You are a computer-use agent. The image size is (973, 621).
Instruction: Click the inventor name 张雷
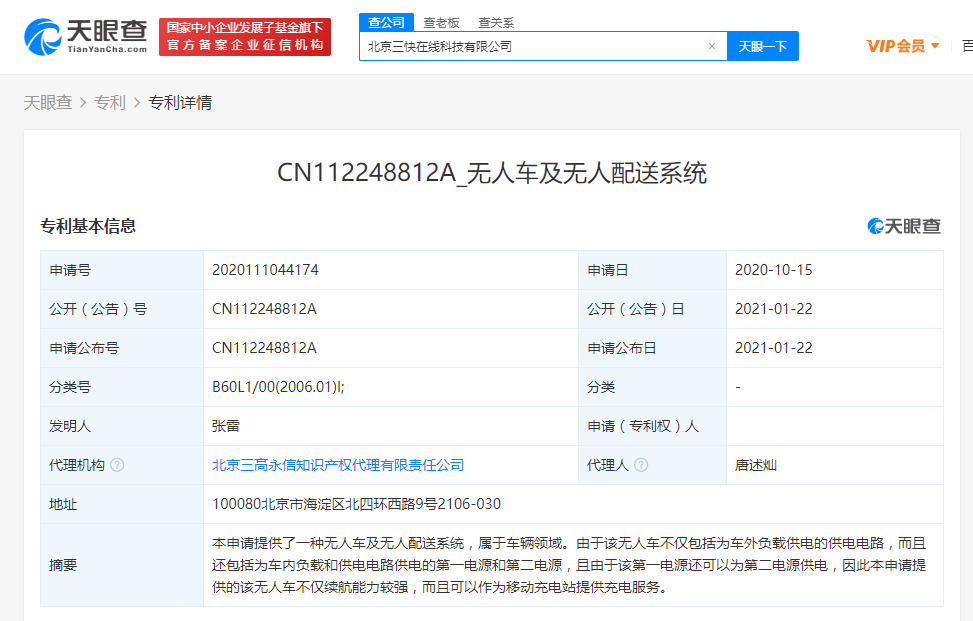pyautogui.click(x=226, y=426)
